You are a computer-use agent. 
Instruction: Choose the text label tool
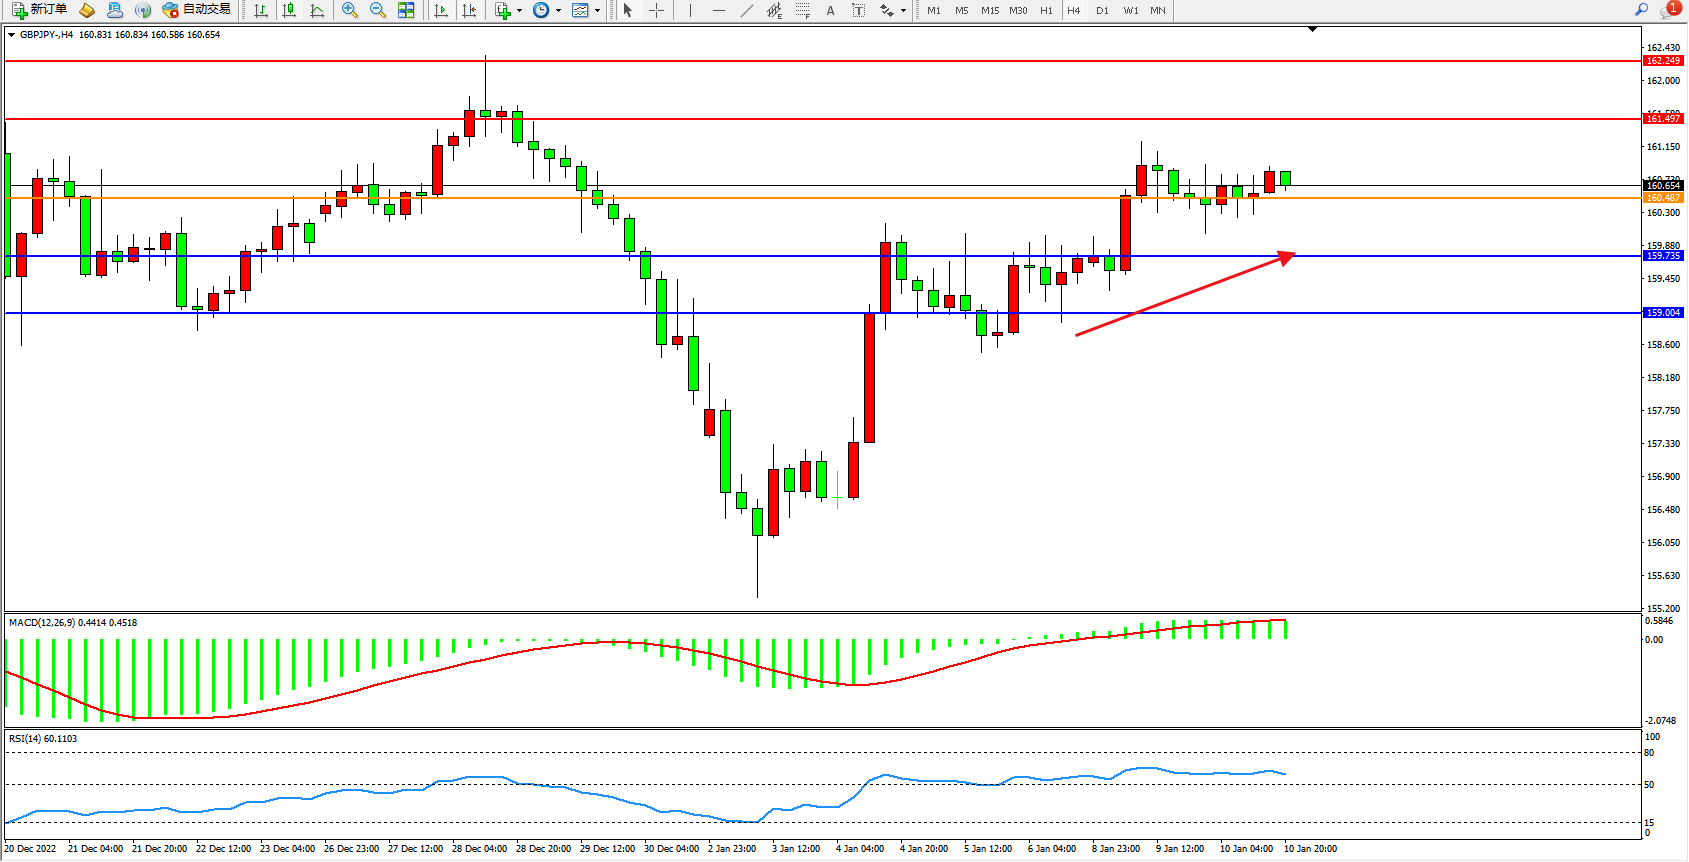coord(830,10)
